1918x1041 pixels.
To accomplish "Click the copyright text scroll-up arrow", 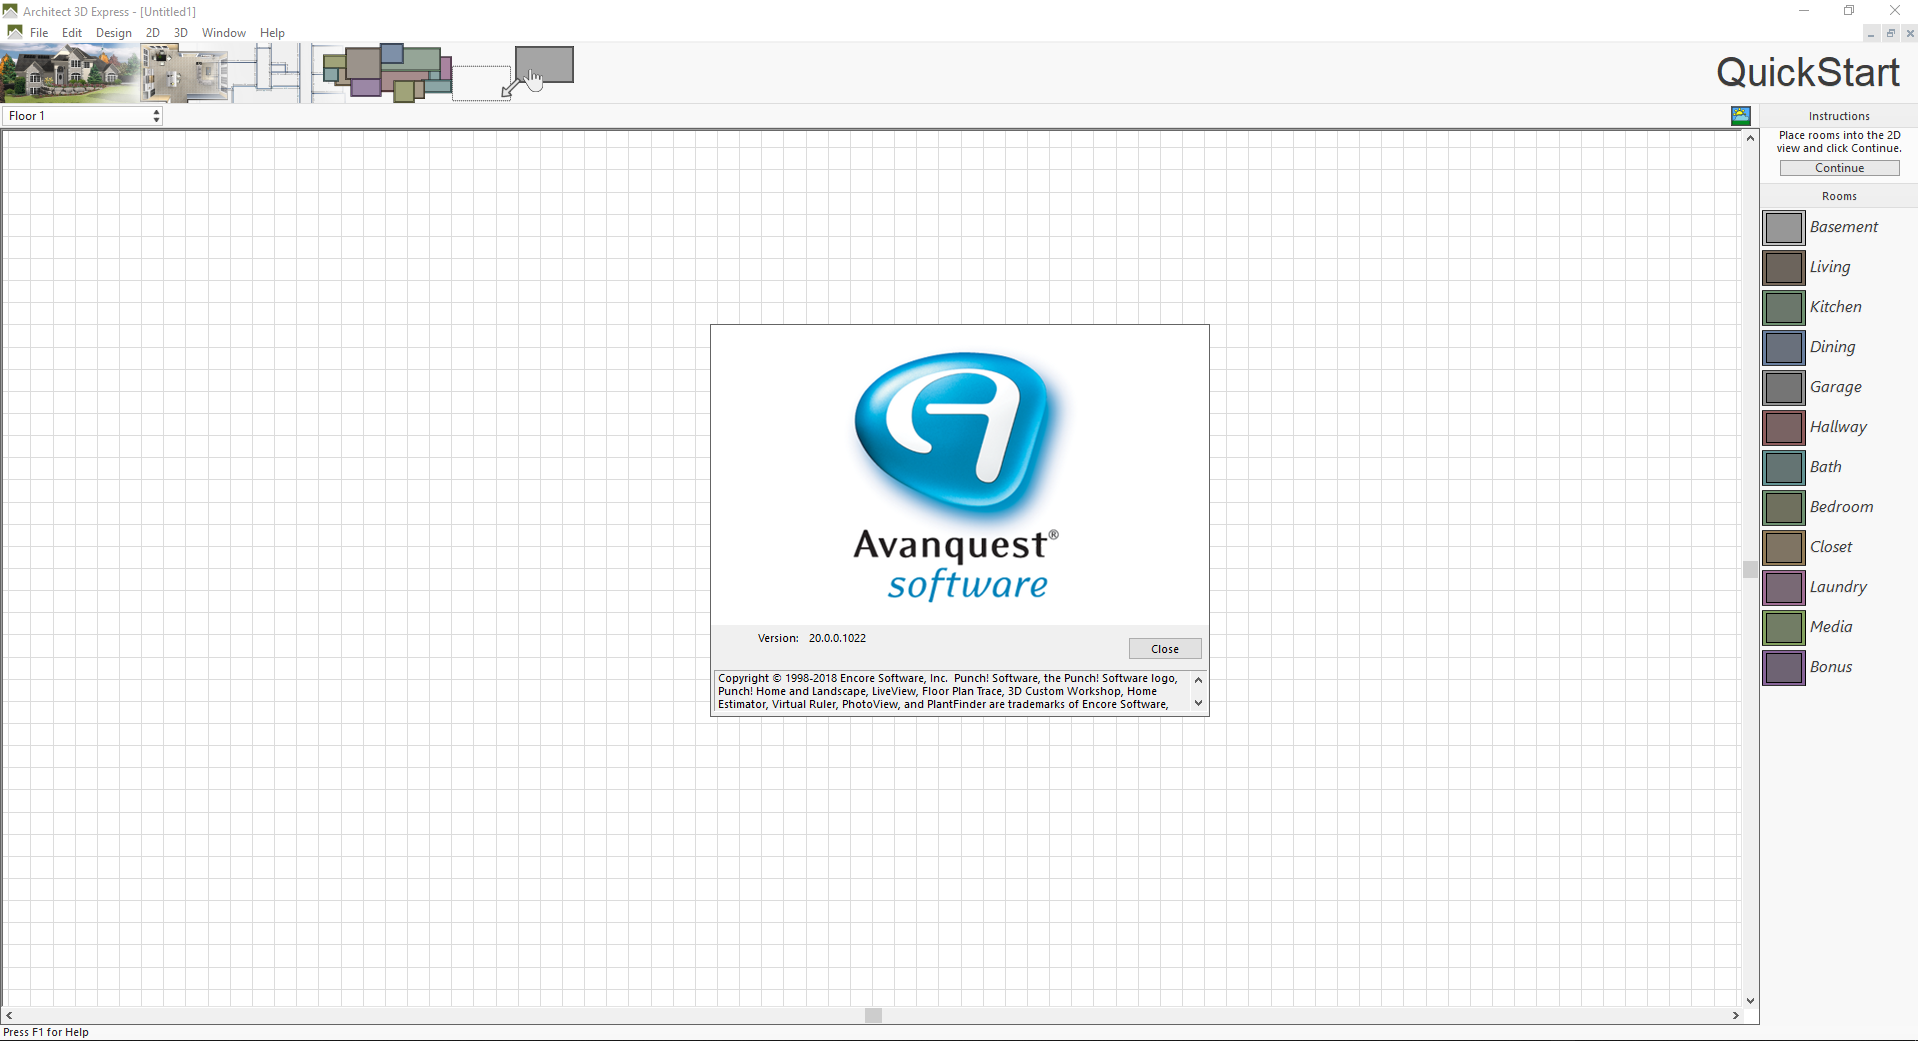I will [1198, 680].
